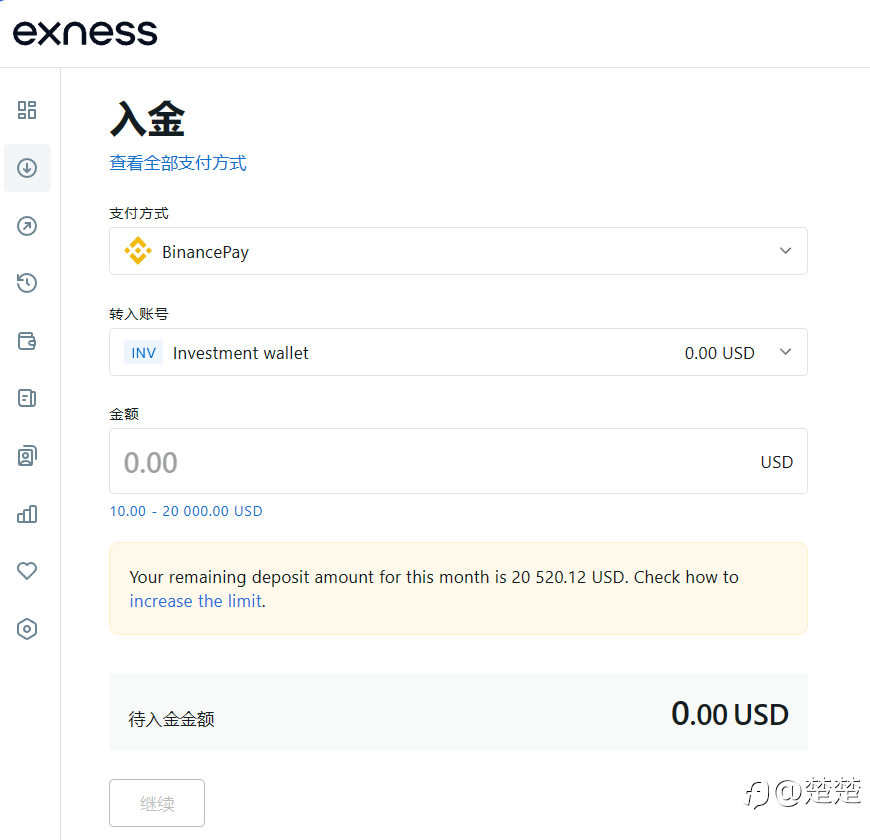The image size is (870, 840).
Task: Click the BinancePay logo icon
Action: 138,251
